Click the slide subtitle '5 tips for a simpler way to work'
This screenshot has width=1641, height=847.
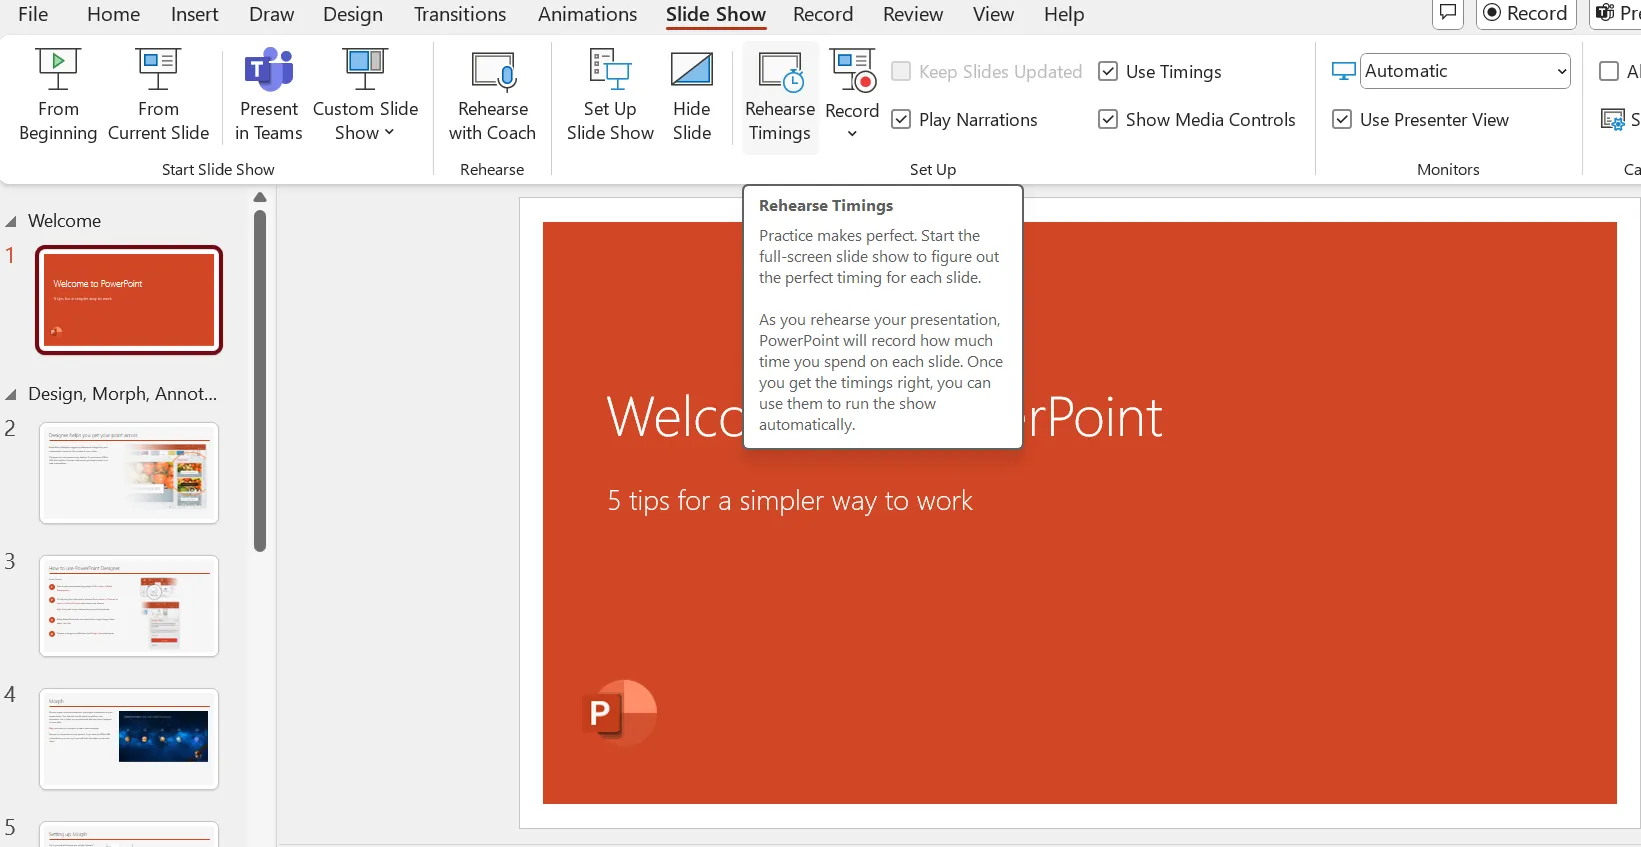point(789,501)
